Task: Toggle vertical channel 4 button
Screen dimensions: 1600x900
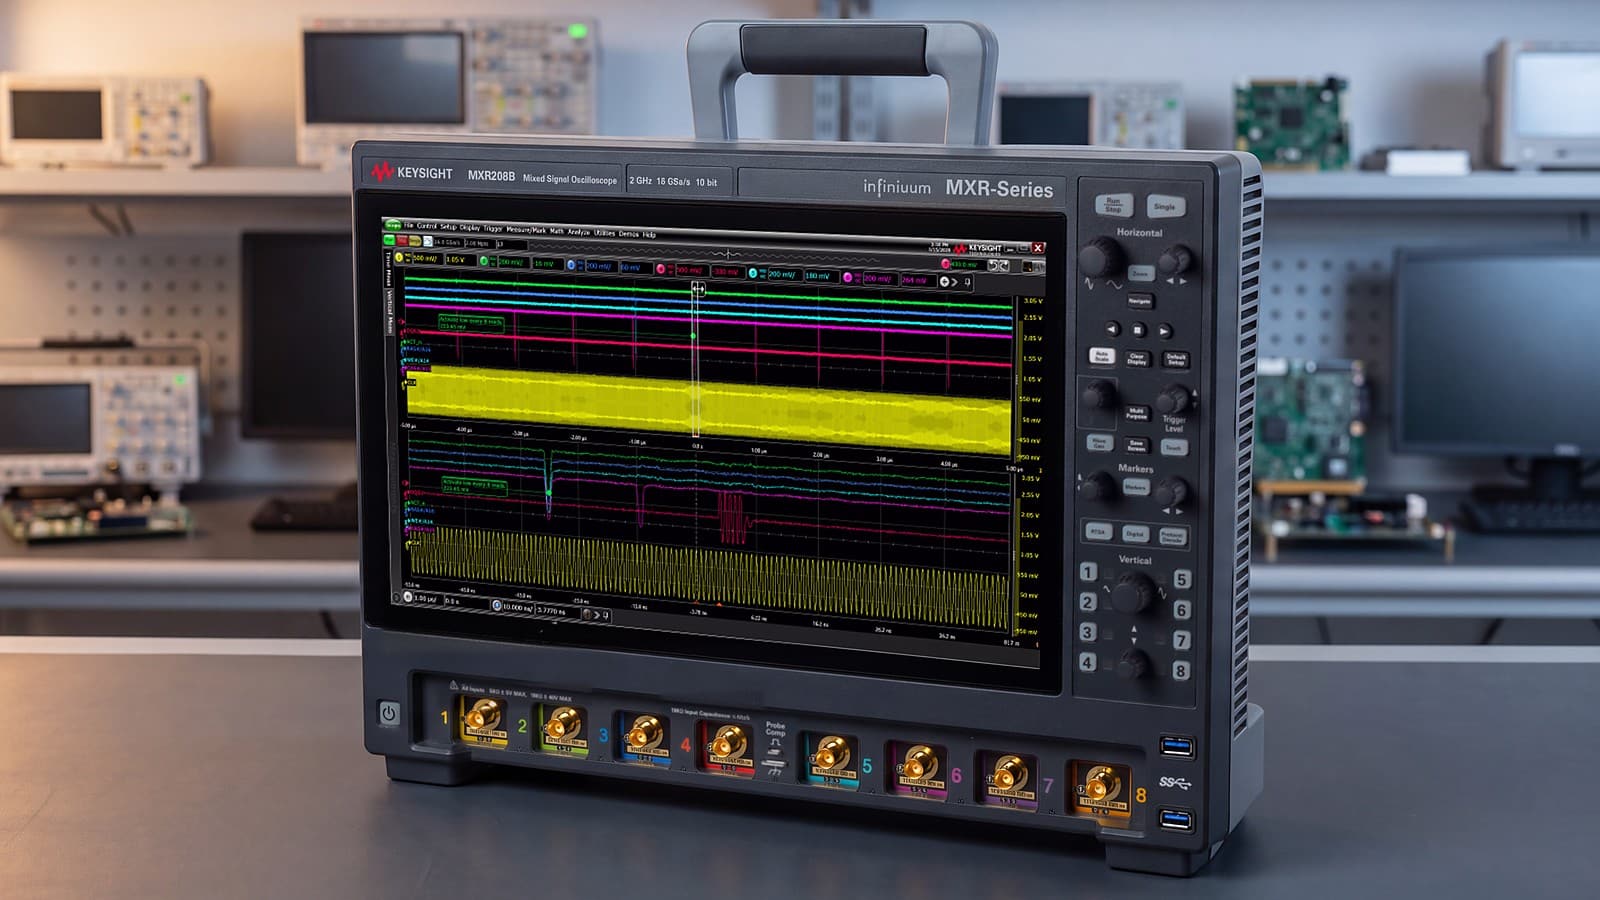Action: pos(1088,662)
